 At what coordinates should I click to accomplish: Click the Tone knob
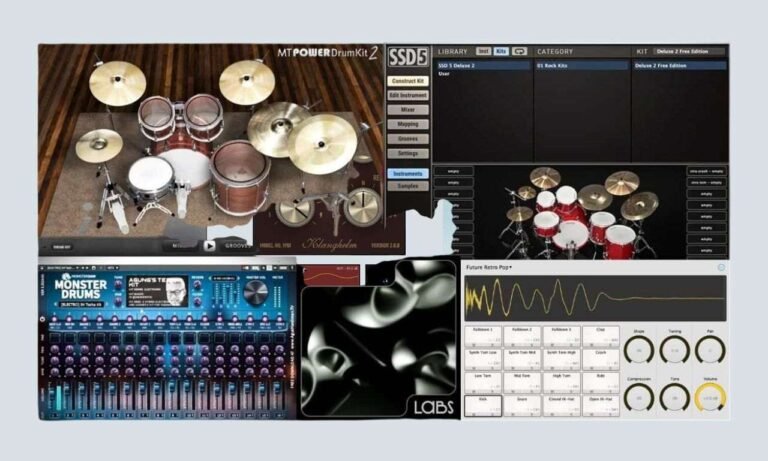(x=674, y=398)
